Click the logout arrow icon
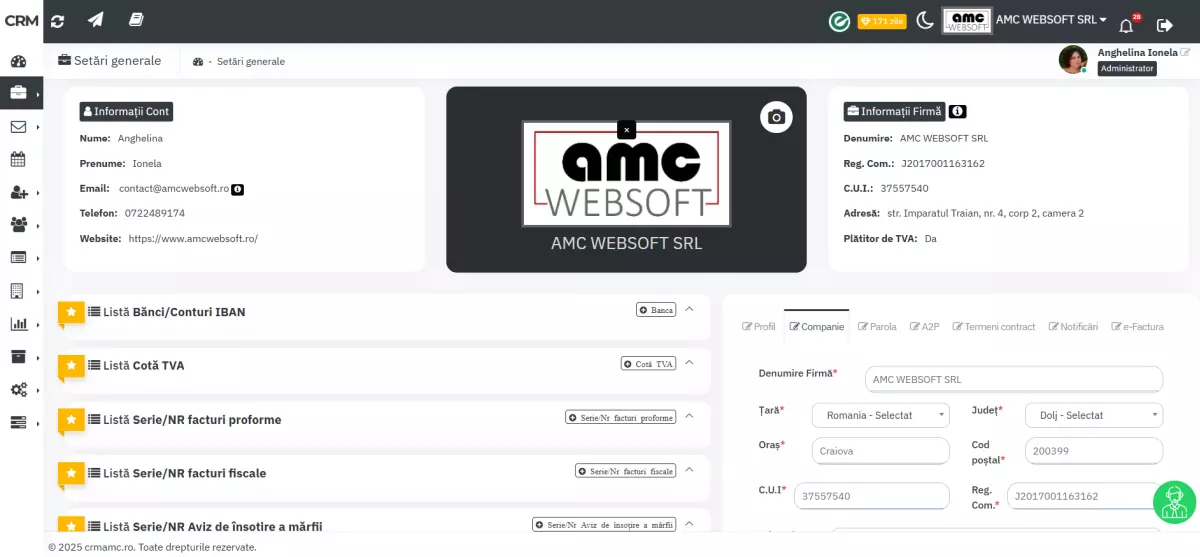 click(1164, 25)
